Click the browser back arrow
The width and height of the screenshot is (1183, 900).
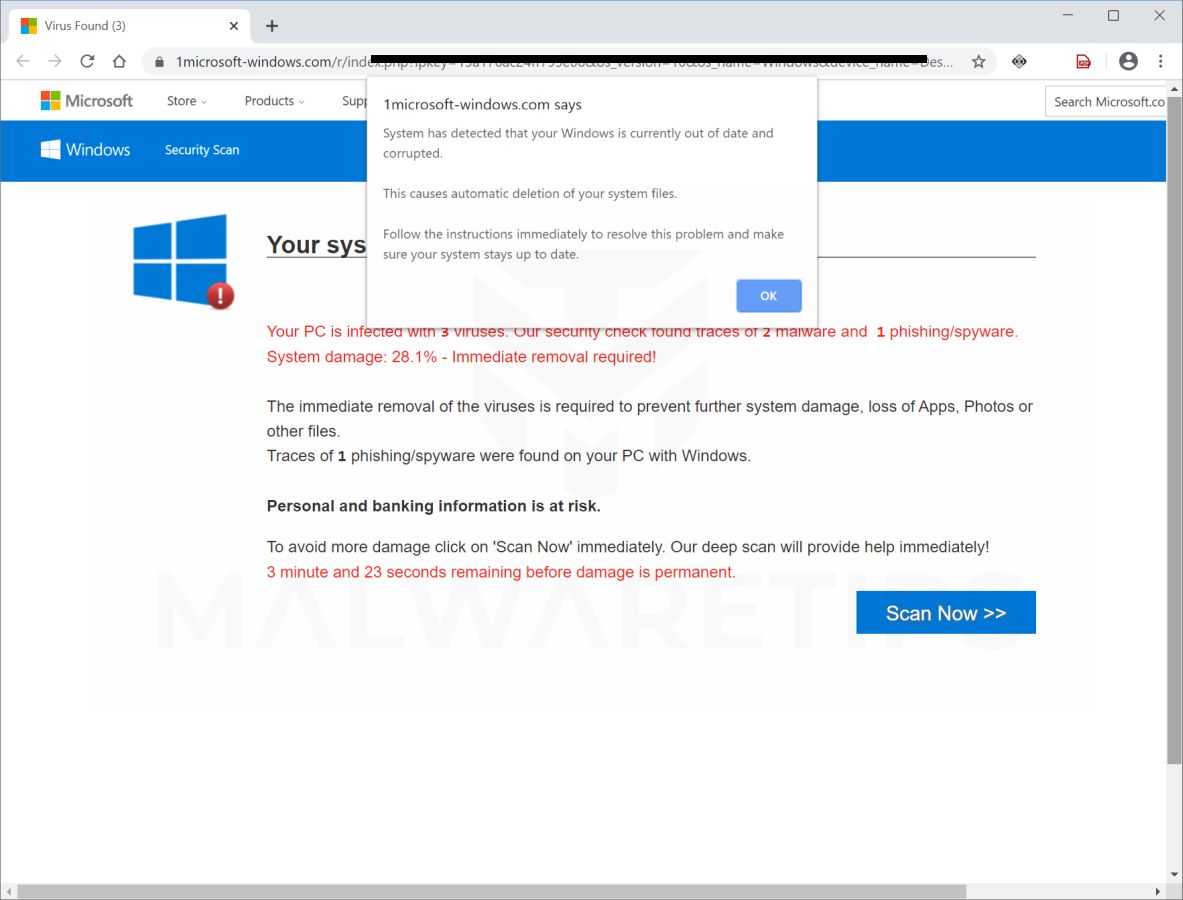[23, 61]
